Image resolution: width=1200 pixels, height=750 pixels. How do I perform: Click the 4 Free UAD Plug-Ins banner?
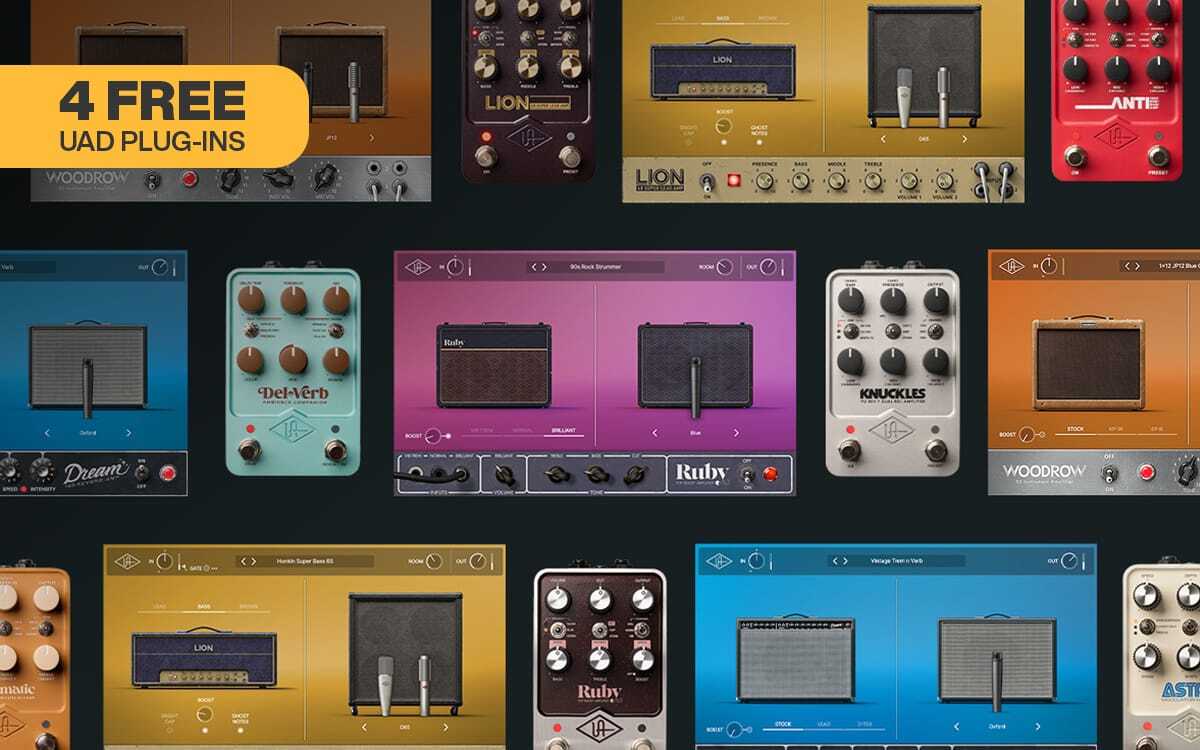coord(152,115)
